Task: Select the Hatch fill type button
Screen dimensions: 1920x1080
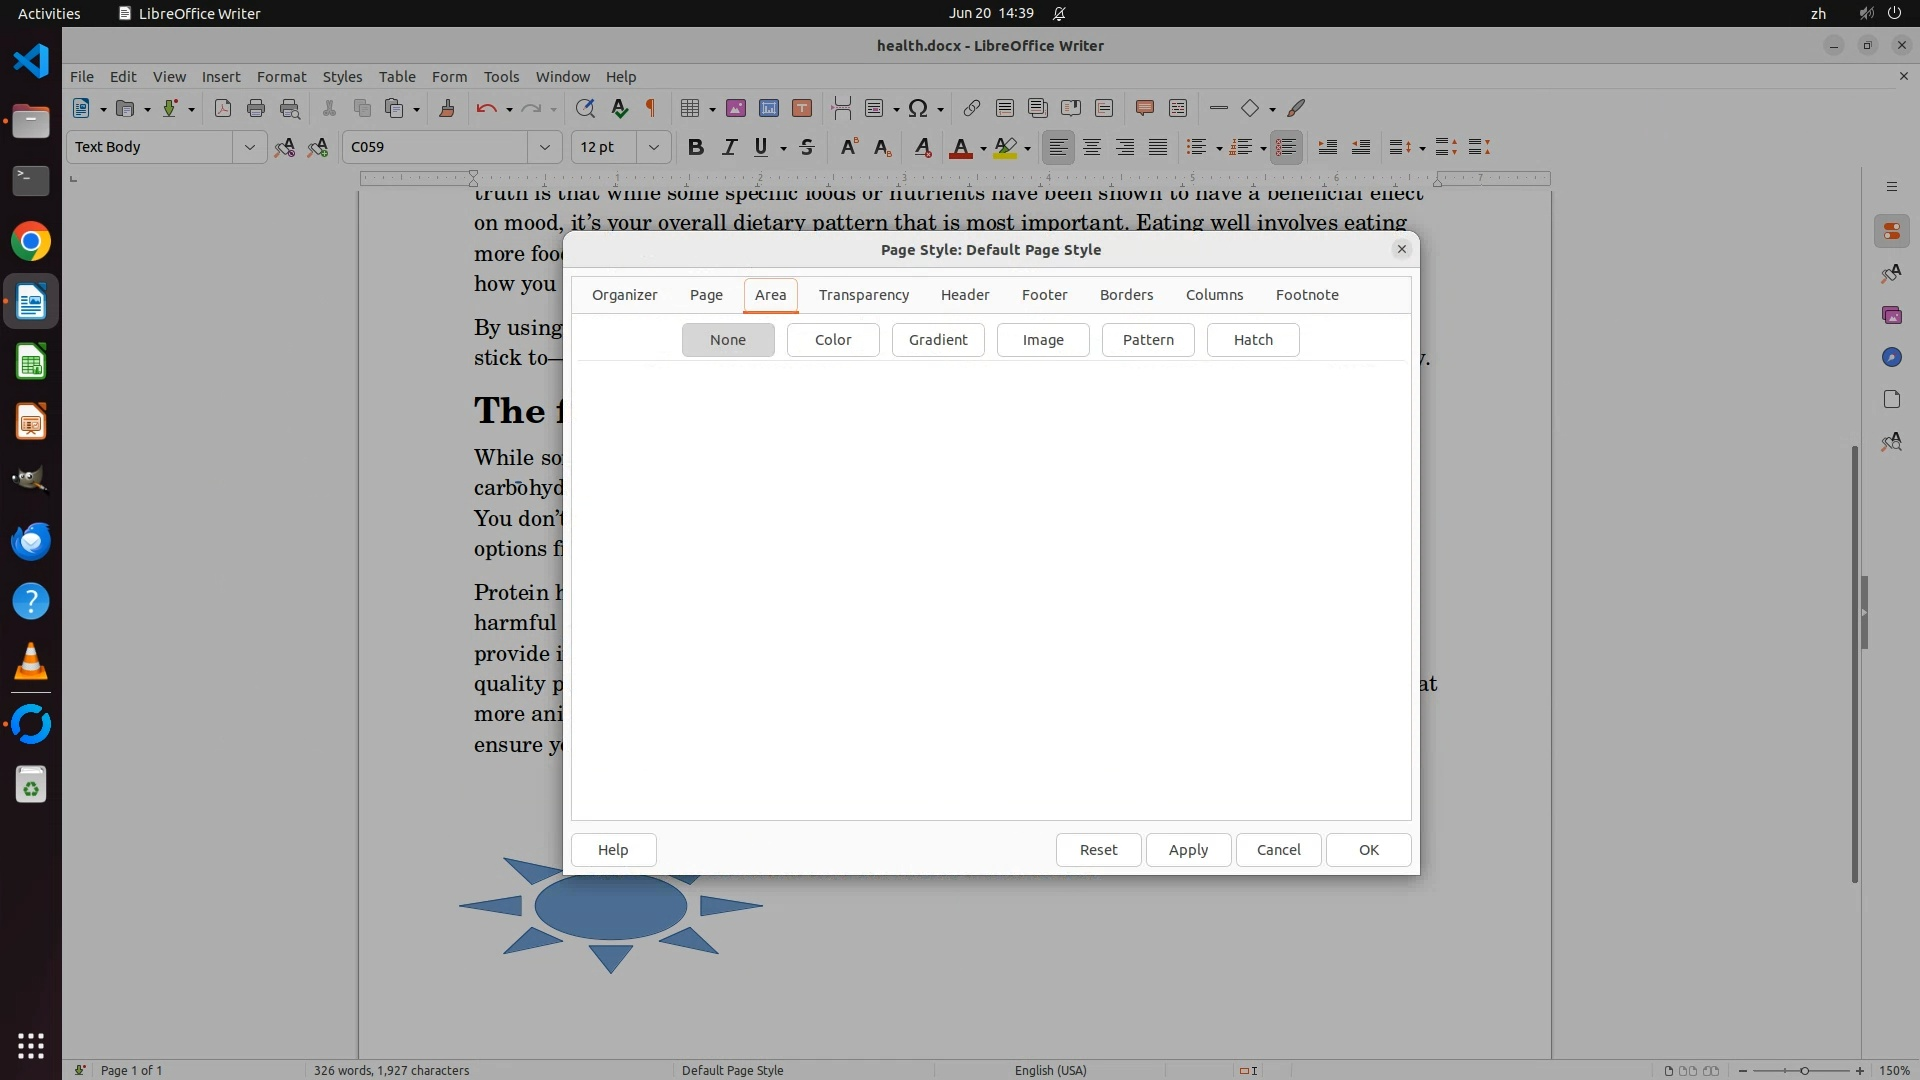Action: (x=1252, y=340)
